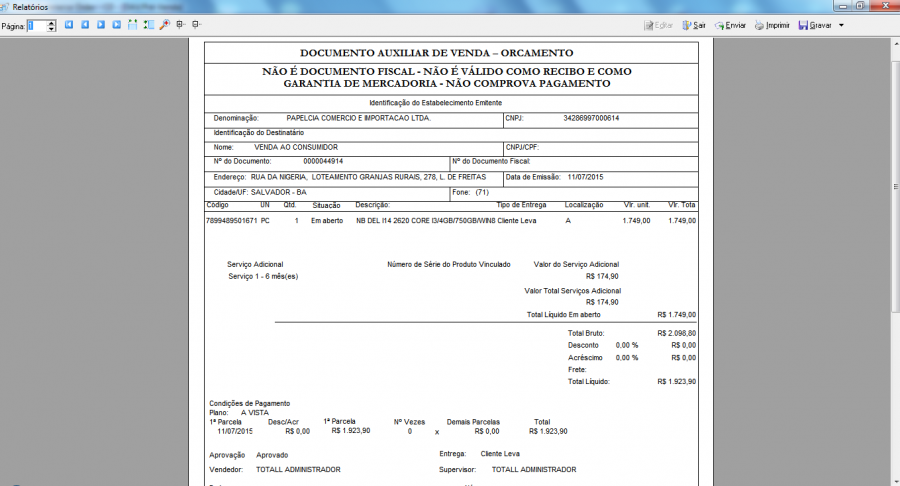Image resolution: width=900 pixels, height=486 pixels.
Task: Go to the first page of report
Action: [x=69, y=25]
